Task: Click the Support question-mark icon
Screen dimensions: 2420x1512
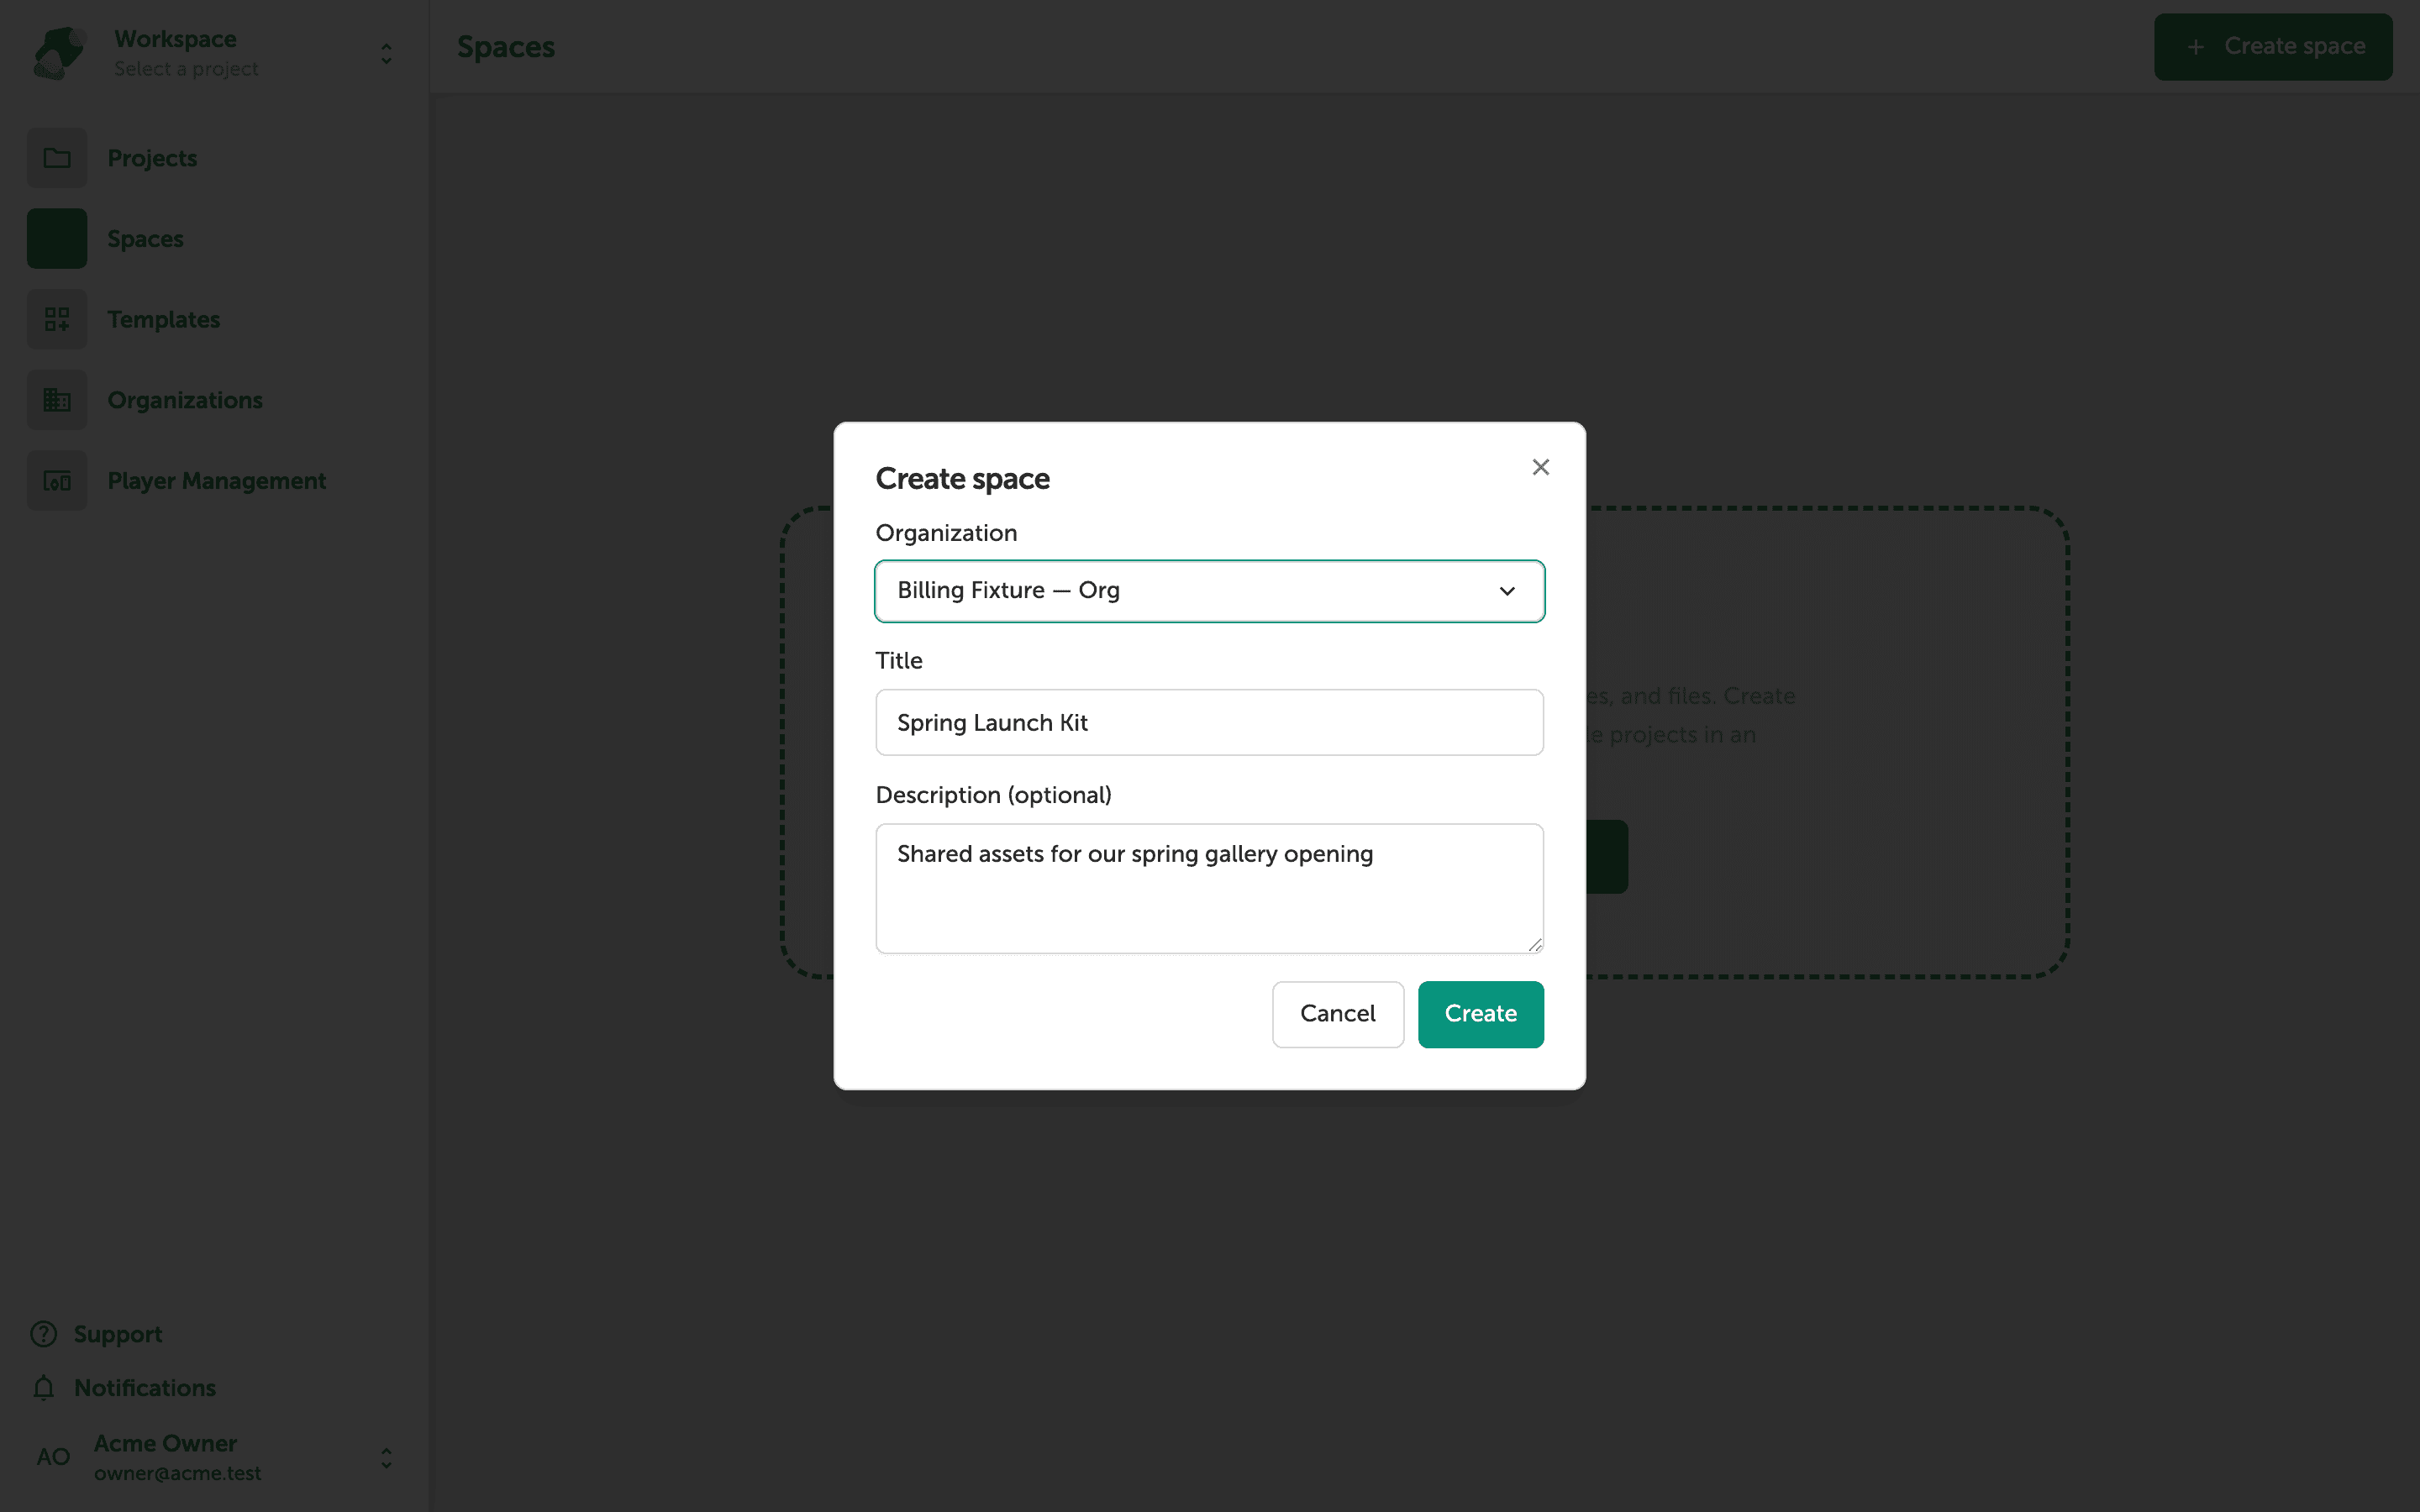Action: pyautogui.click(x=43, y=1334)
